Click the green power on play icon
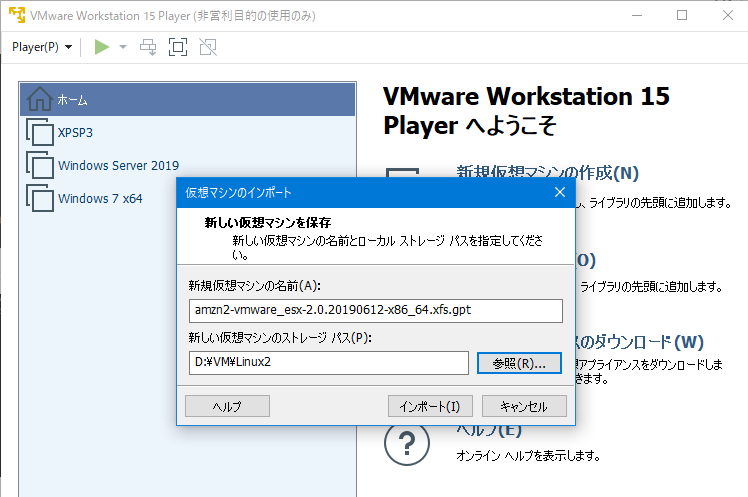The width and height of the screenshot is (748, 497). coord(102,47)
